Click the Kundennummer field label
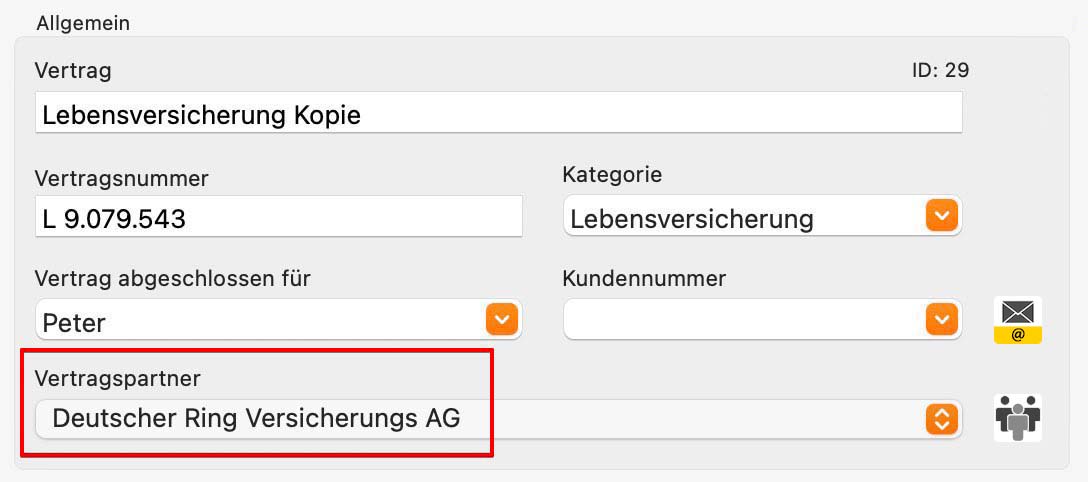This screenshot has width=1088, height=482. tap(644, 279)
